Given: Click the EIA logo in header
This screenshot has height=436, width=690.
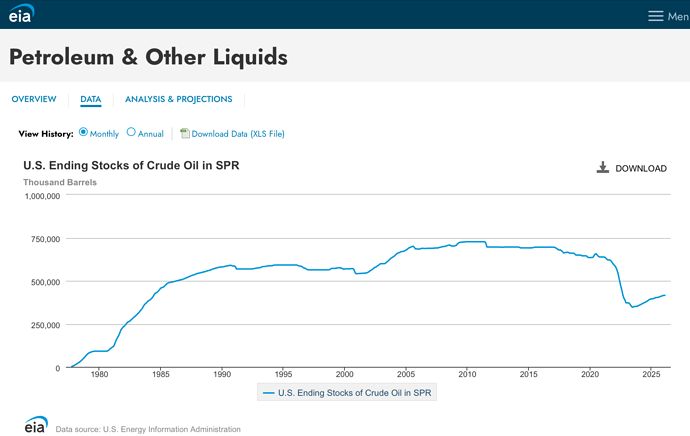Looking at the screenshot, I should point(21,14).
